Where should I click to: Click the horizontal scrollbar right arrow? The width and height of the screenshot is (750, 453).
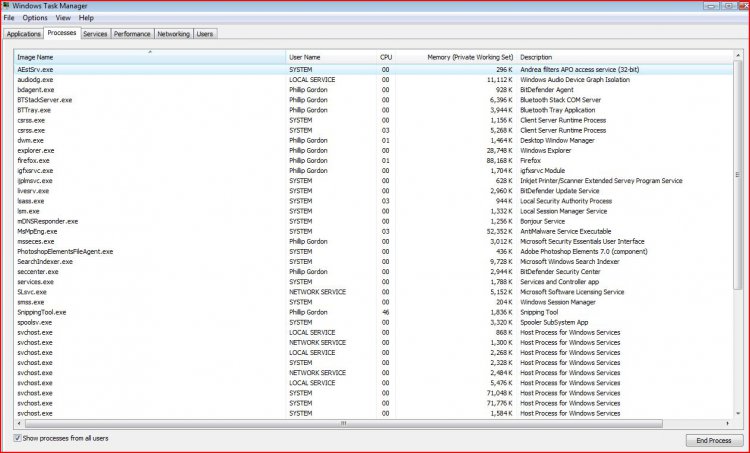point(728,423)
